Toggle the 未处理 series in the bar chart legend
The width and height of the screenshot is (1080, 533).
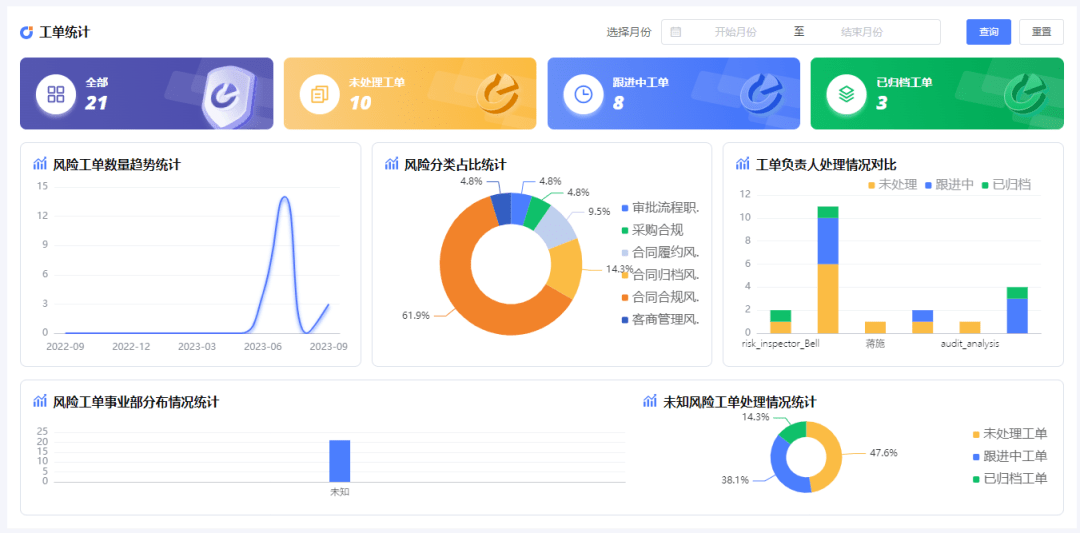893,184
